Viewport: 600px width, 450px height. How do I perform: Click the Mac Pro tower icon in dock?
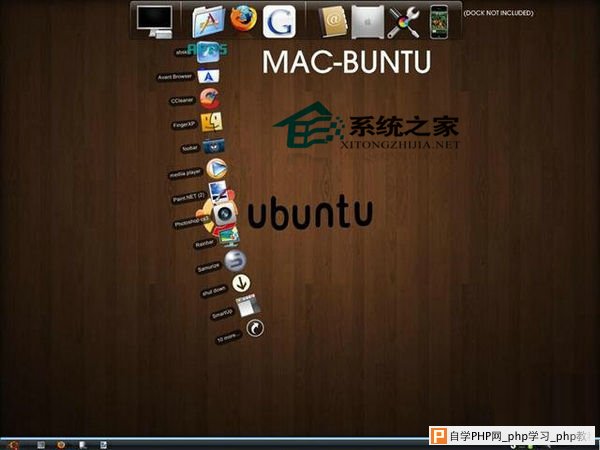click(x=367, y=20)
